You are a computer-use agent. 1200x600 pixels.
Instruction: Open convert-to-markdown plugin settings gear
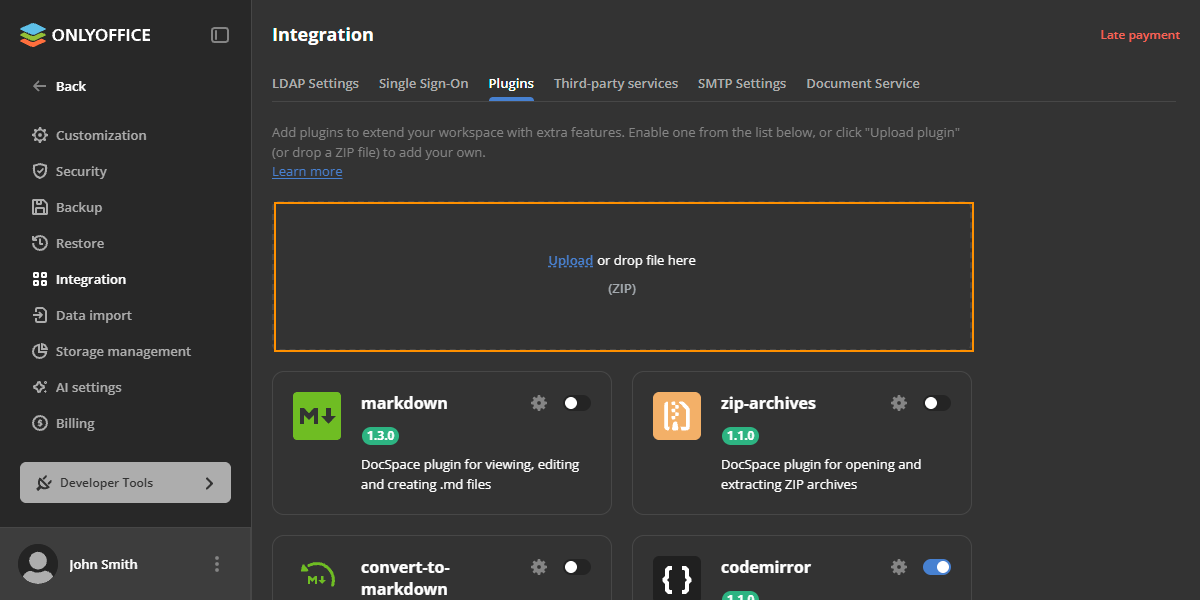(x=539, y=567)
